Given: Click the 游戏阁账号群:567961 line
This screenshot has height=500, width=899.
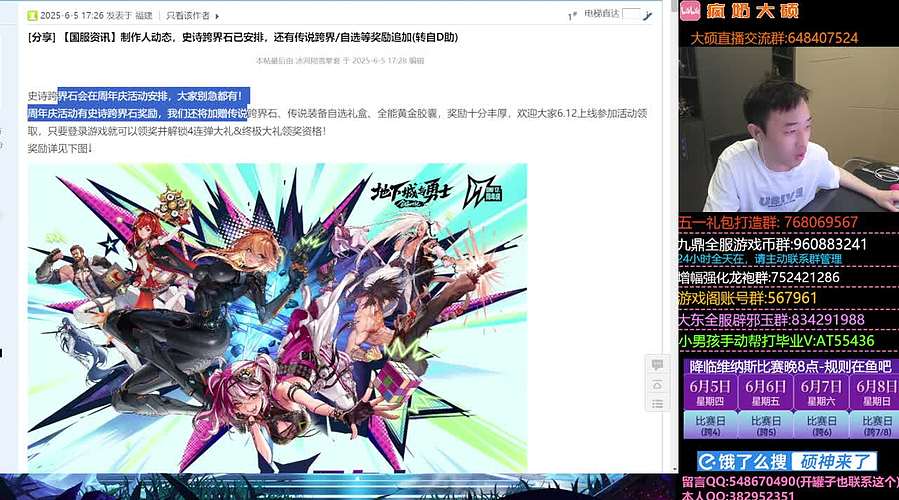Looking at the screenshot, I should [x=748, y=298].
